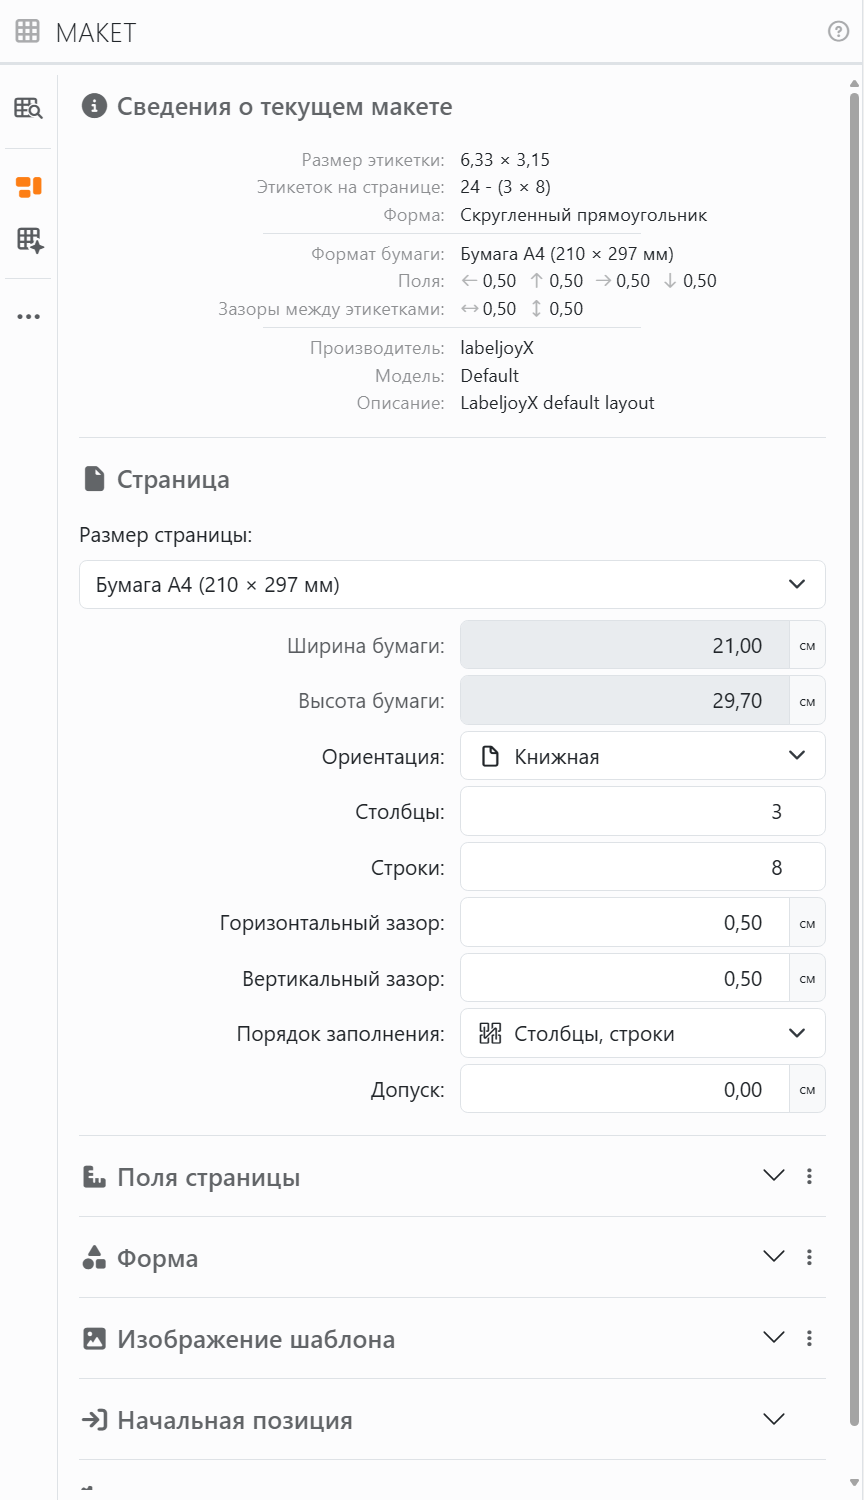Open the Ориентация dropdown set to Книжная
This screenshot has width=864, height=1500.
coord(642,756)
